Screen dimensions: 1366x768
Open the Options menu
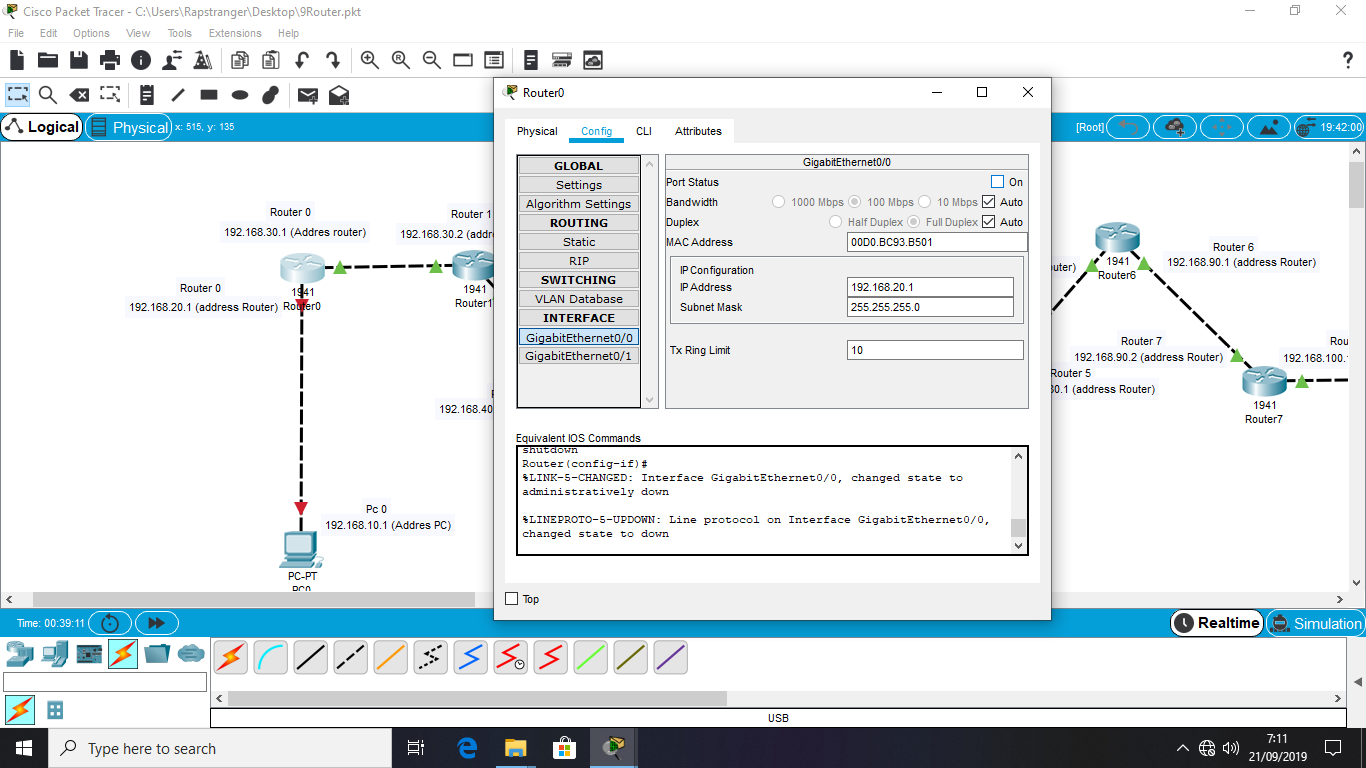click(91, 33)
